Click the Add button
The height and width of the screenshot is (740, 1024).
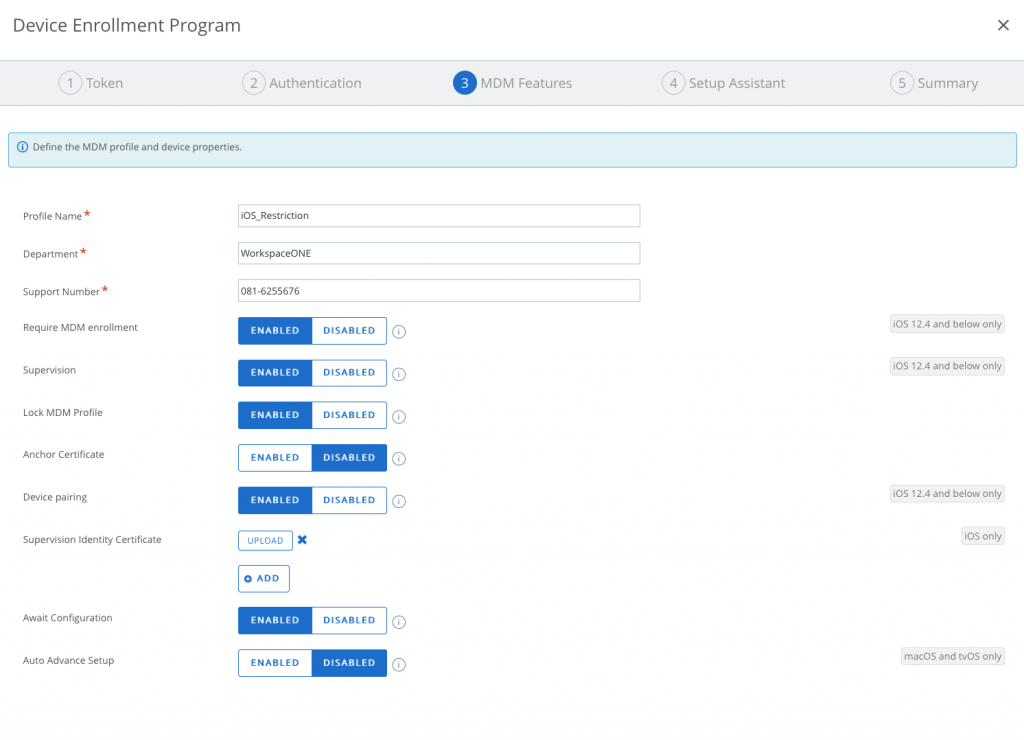tap(263, 579)
